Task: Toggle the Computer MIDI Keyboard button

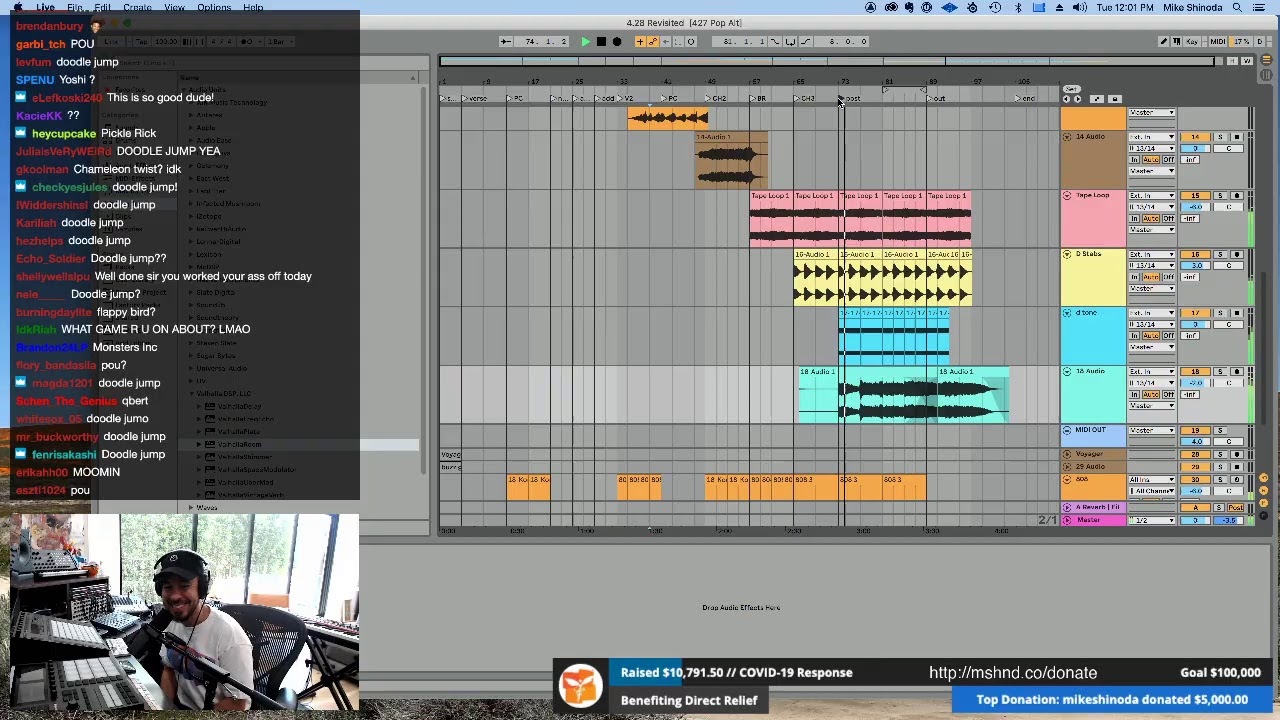Action: [1177, 41]
